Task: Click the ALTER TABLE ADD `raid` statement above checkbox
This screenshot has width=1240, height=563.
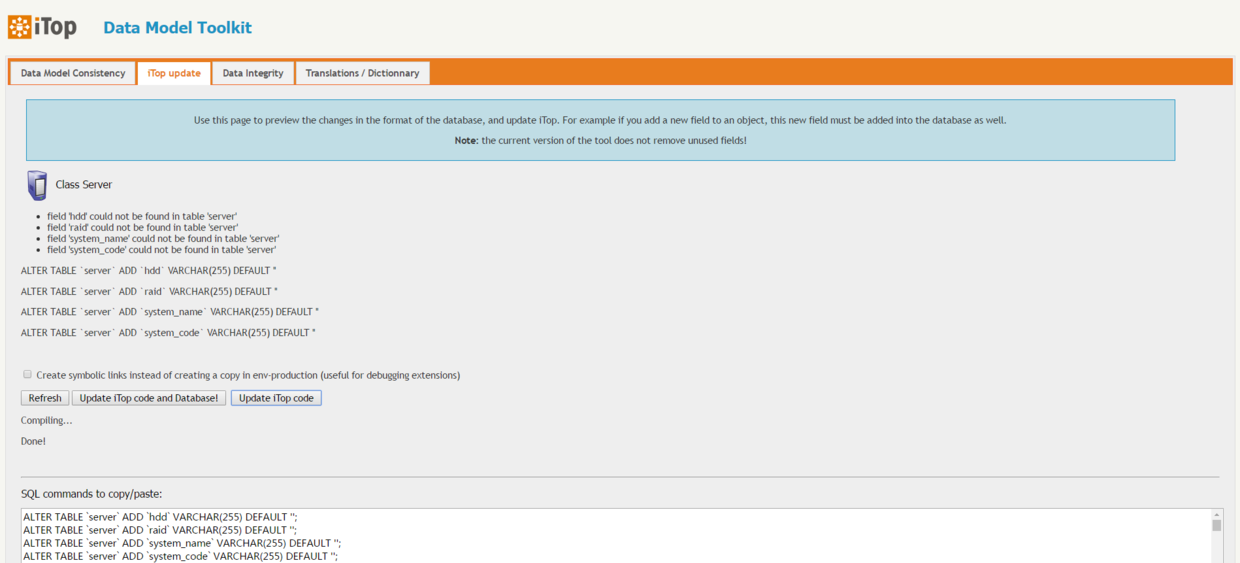Action: [x=149, y=292]
